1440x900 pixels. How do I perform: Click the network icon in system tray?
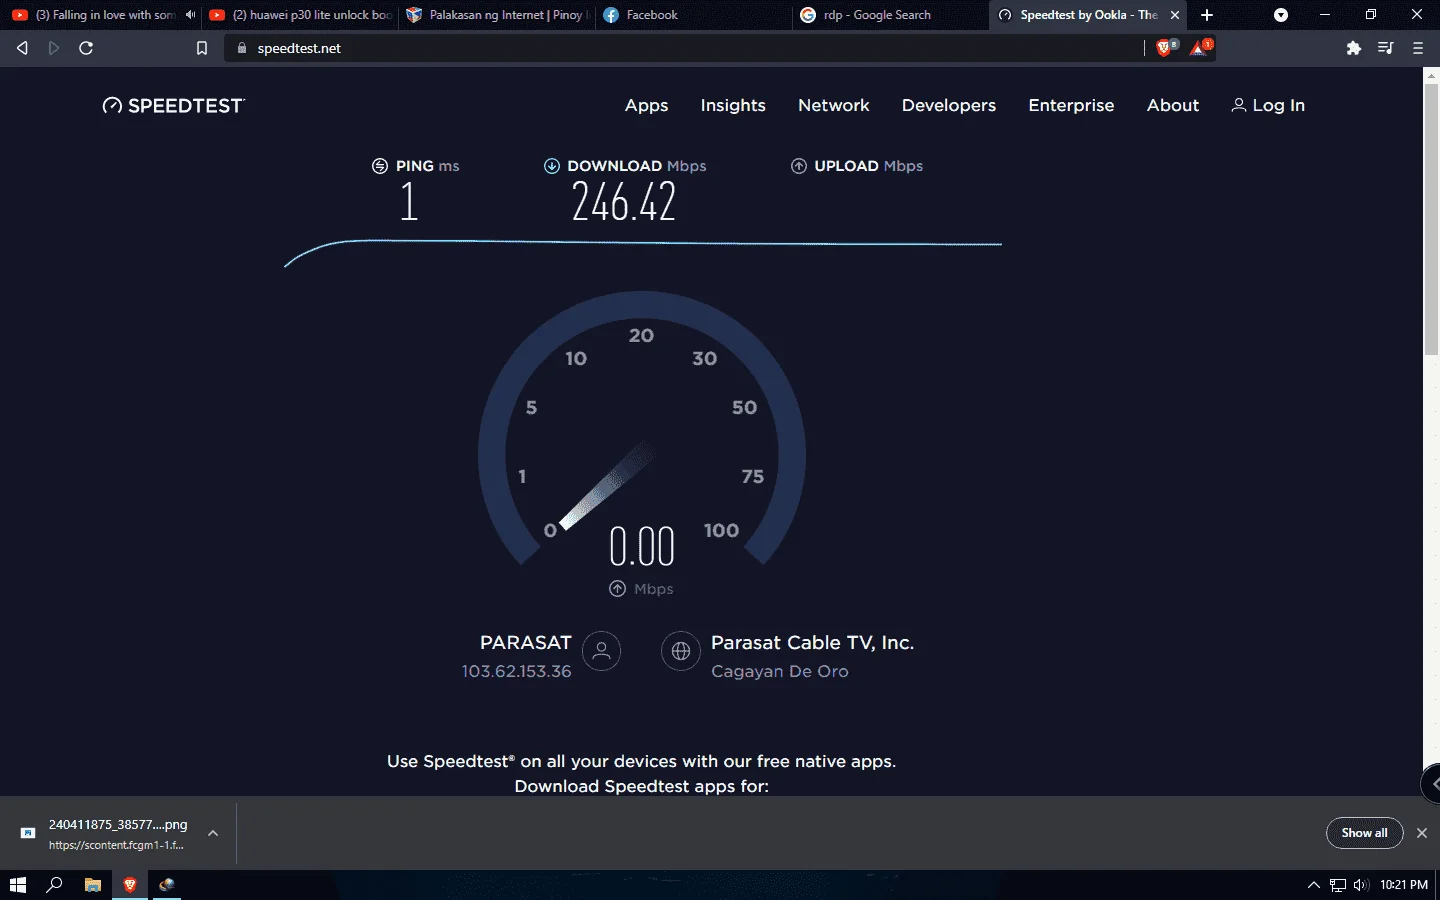pyautogui.click(x=1338, y=885)
